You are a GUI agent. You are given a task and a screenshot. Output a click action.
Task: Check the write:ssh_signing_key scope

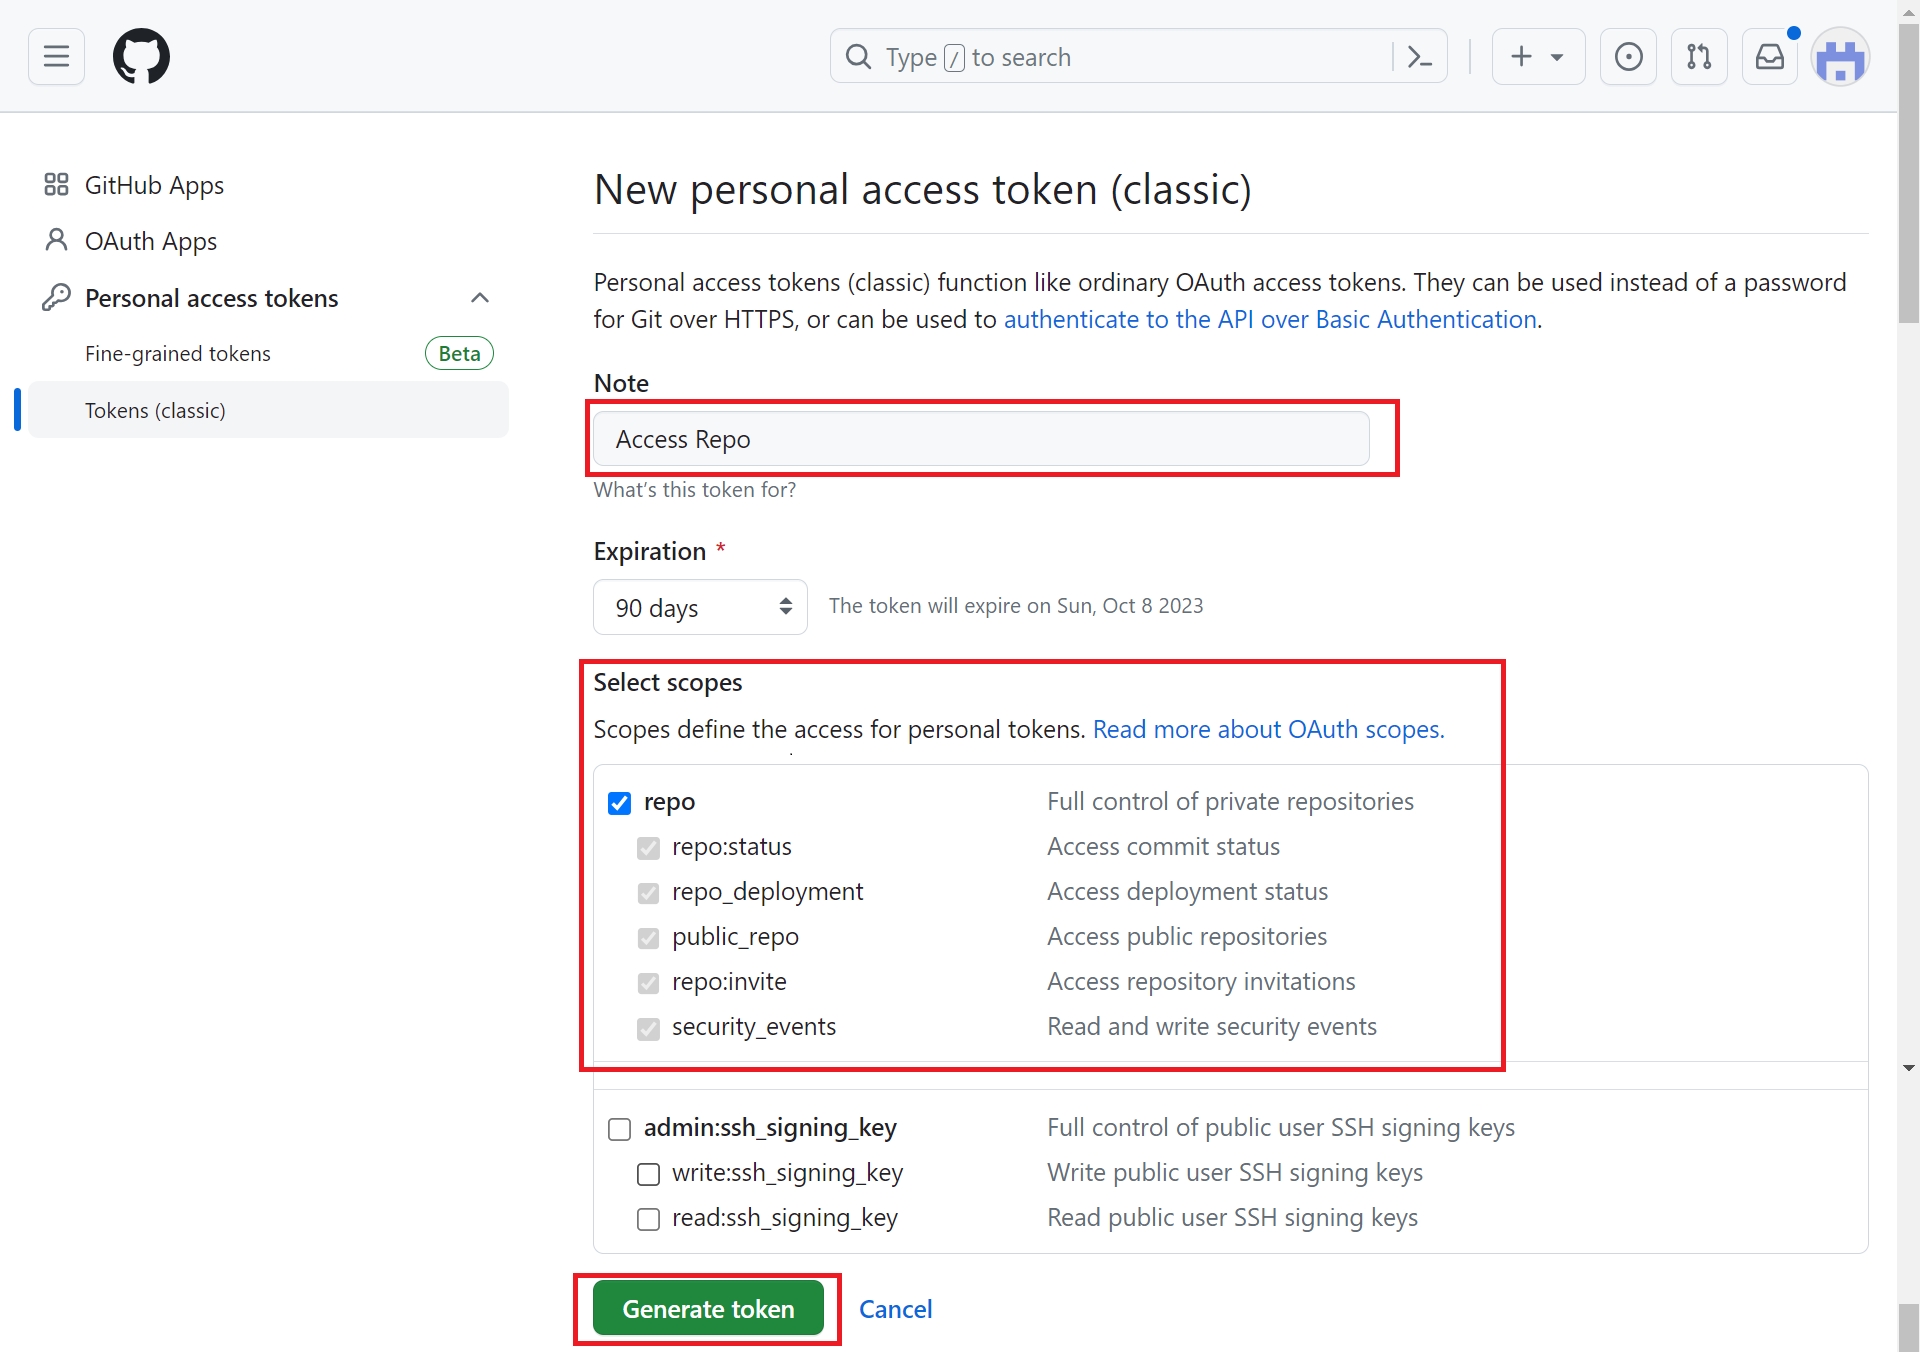click(x=648, y=1174)
